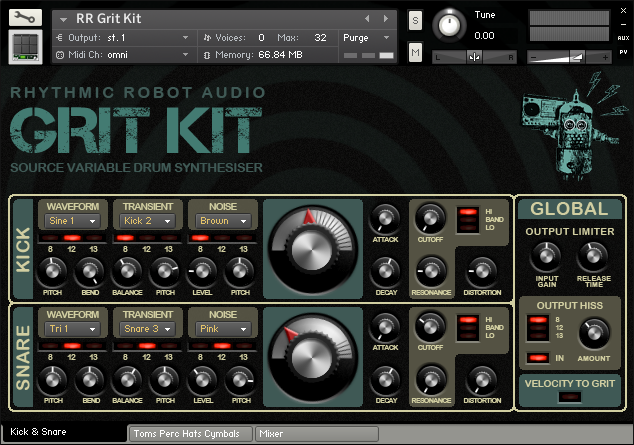The width and height of the screenshot is (634, 445).
Task: Open Snare Waveform Tri 1 dropdown
Action: pyautogui.click(x=72, y=329)
